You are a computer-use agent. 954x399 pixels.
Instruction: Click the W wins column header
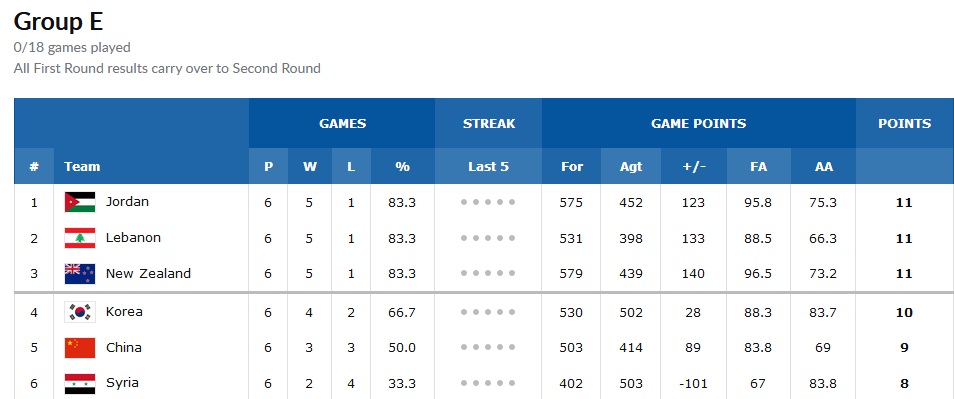click(x=310, y=166)
